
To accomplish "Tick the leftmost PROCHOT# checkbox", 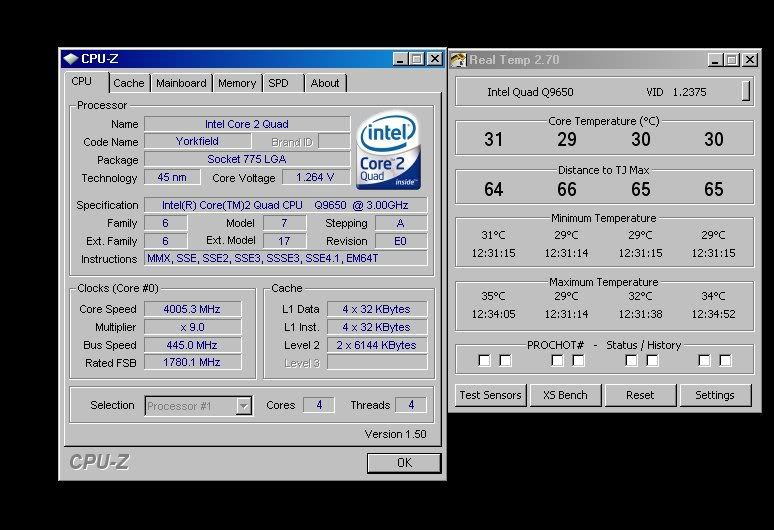I will pyautogui.click(x=484, y=360).
